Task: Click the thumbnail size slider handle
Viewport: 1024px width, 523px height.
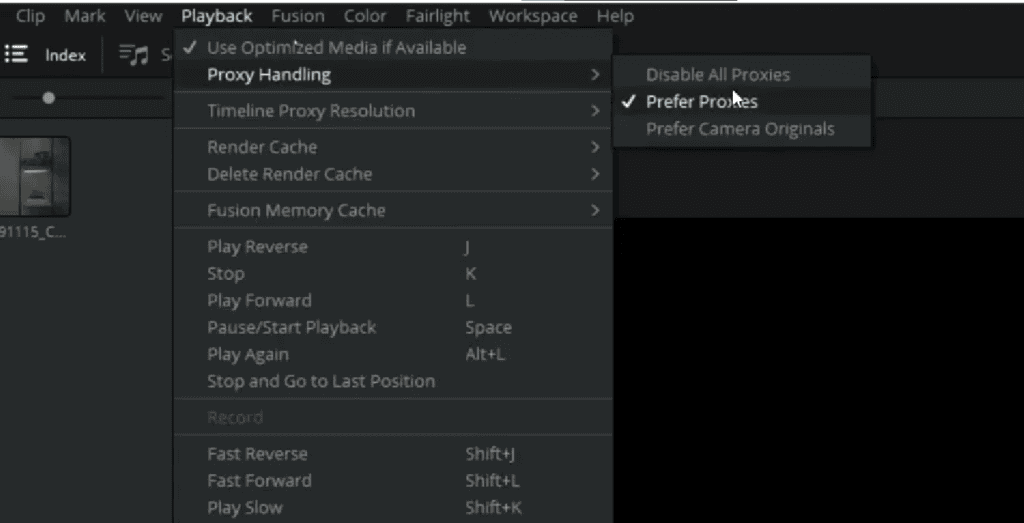Action: pos(48,98)
